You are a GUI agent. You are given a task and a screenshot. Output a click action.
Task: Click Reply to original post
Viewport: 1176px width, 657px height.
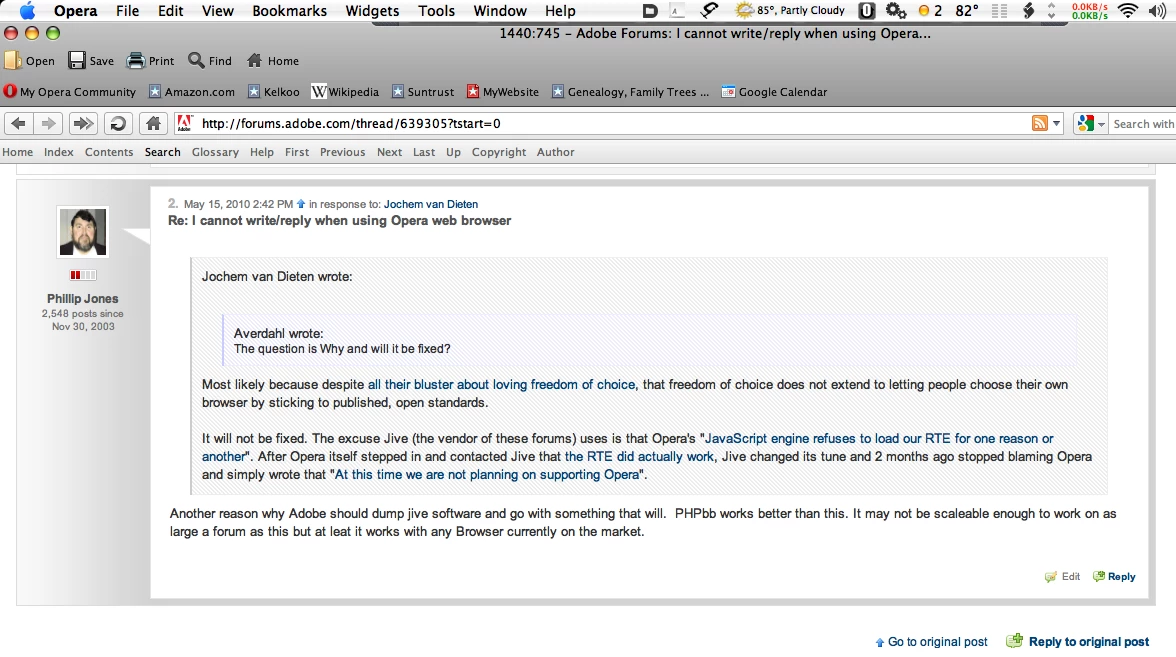tap(1078, 641)
